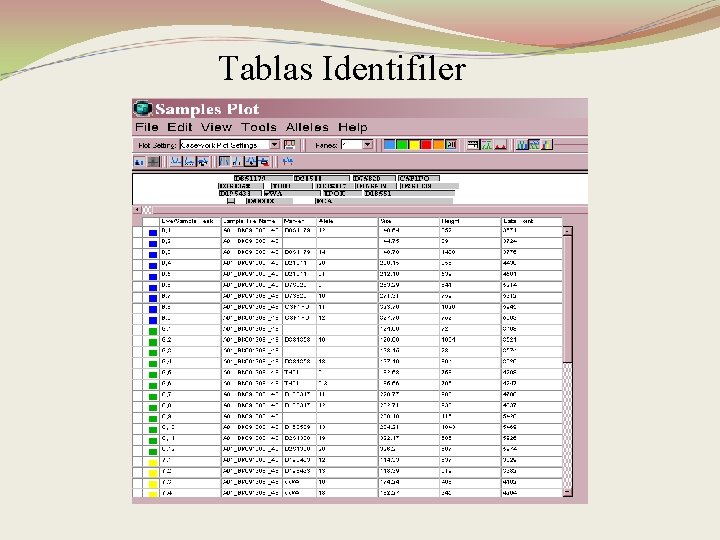Select the D7S820 marker header
The height and width of the screenshot is (540, 720).
374,178
